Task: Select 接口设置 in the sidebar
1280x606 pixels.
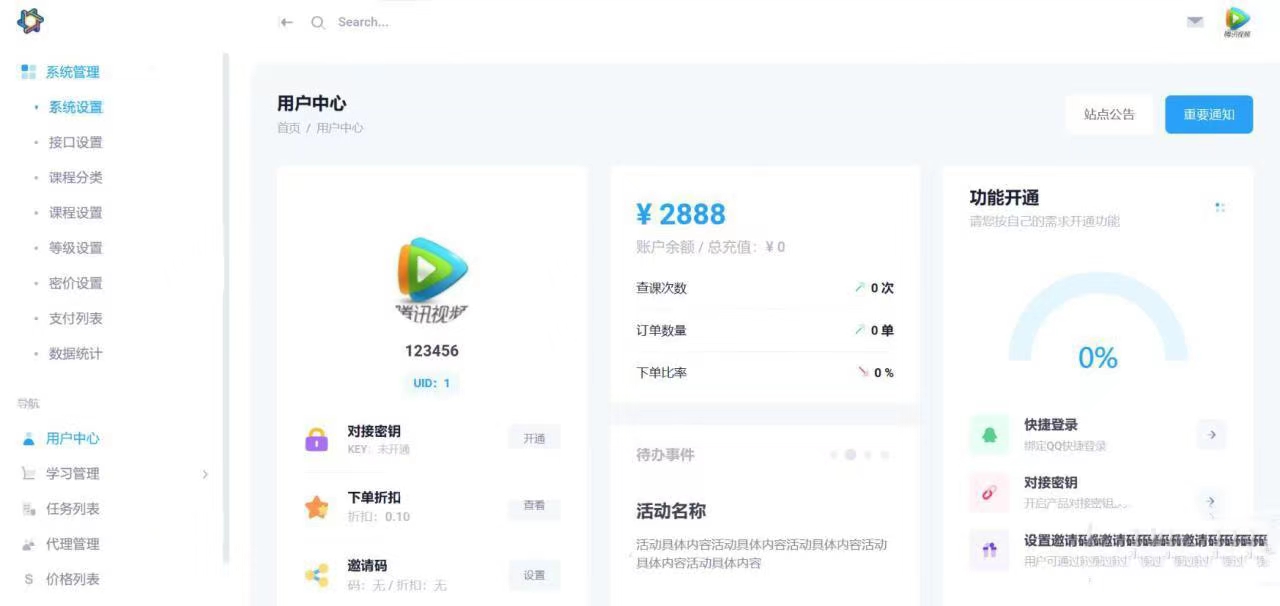Action: tap(75, 142)
